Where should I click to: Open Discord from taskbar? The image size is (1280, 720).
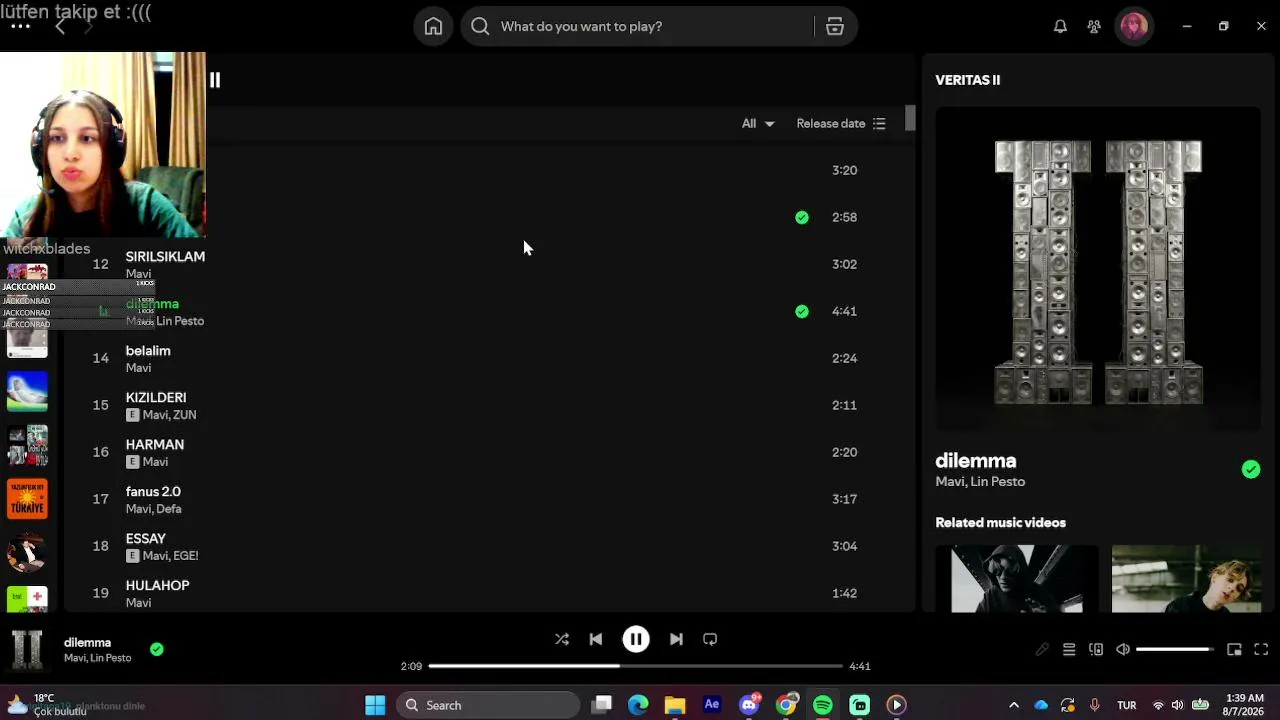(749, 705)
